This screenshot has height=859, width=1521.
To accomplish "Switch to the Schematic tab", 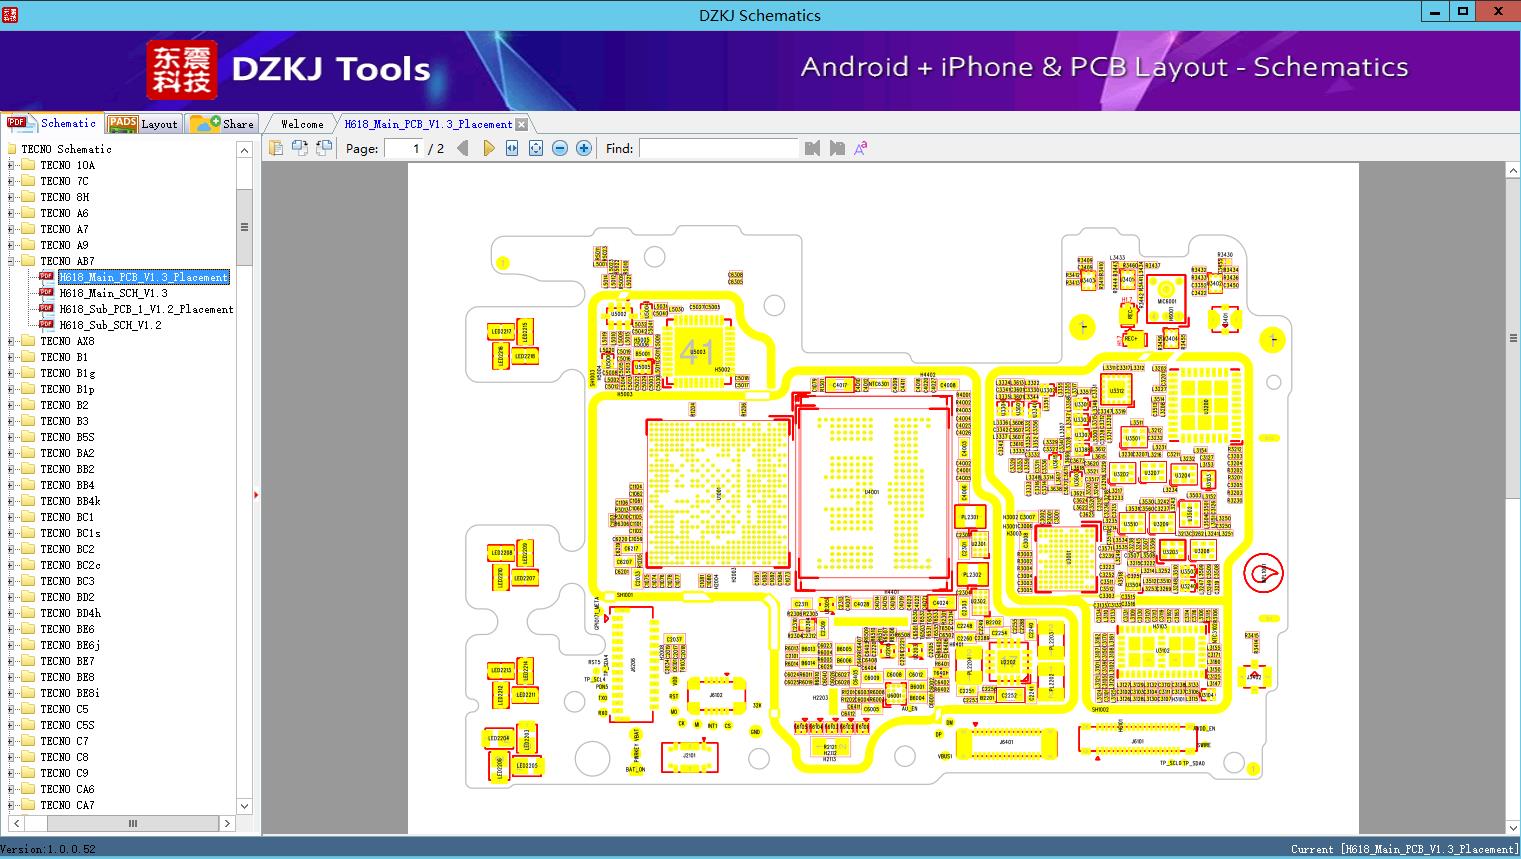I will coord(52,123).
